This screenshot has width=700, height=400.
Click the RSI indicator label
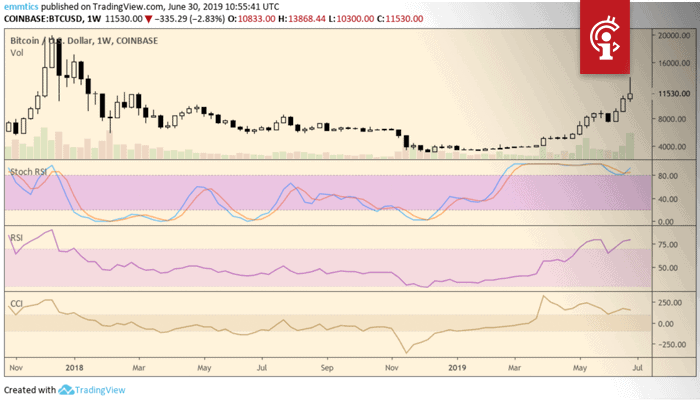click(17, 238)
